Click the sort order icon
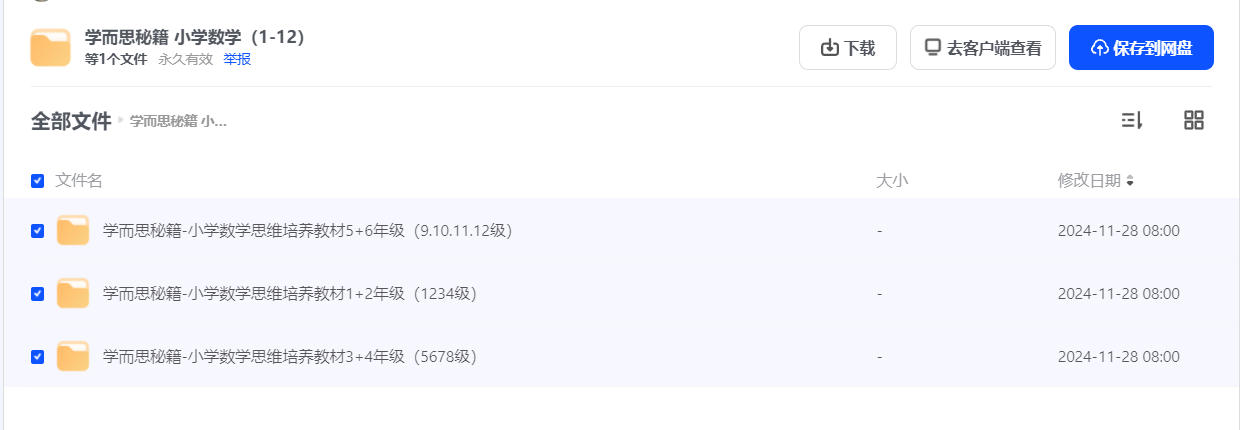Image resolution: width=1240 pixels, height=430 pixels. [x=1131, y=121]
